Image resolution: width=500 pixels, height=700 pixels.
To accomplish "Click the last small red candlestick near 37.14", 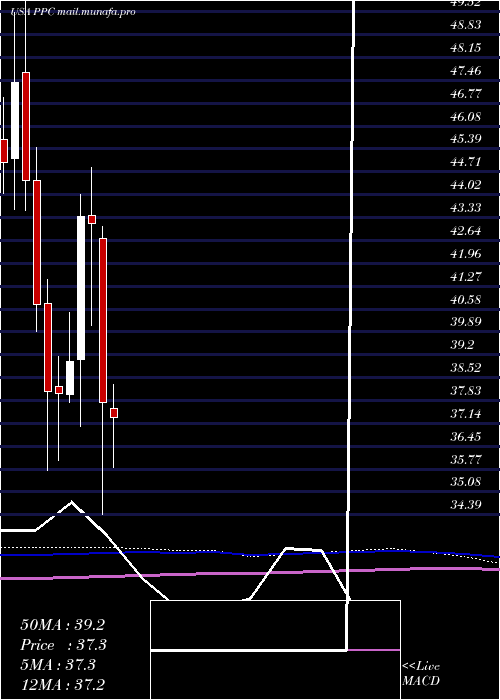I will (114, 413).
